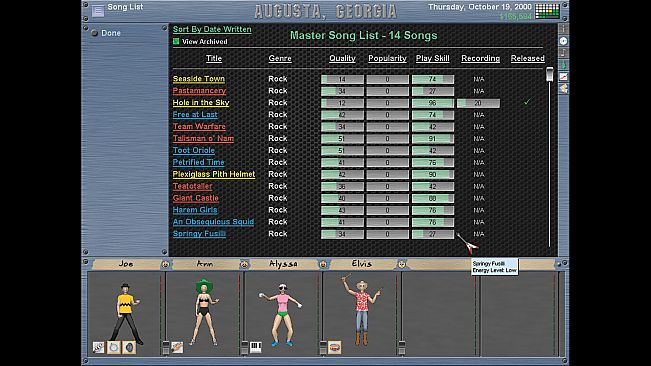Viewport: 651px width, 366px height.
Task: Select the Alyssa name tab
Action: (x=283, y=264)
